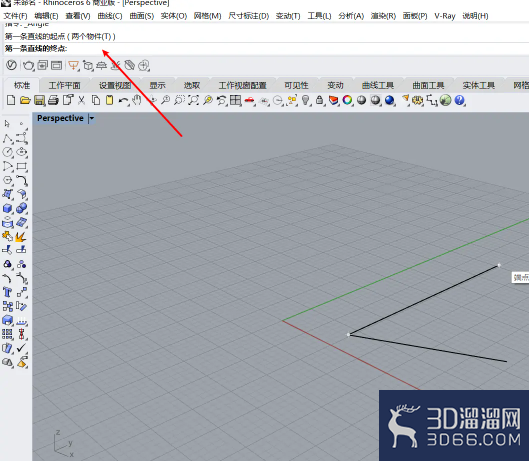Open Help with the blue question mark icon
The image size is (529, 461).
coord(460,100)
